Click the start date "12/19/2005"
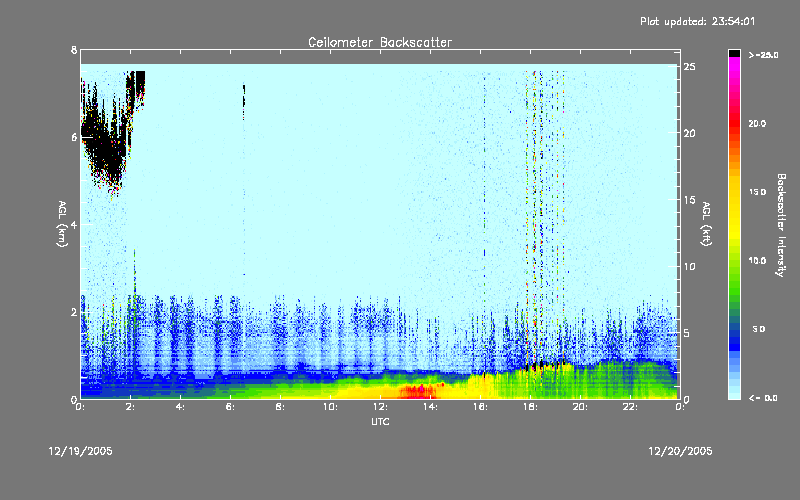The height and width of the screenshot is (500, 800). [x=81, y=451]
